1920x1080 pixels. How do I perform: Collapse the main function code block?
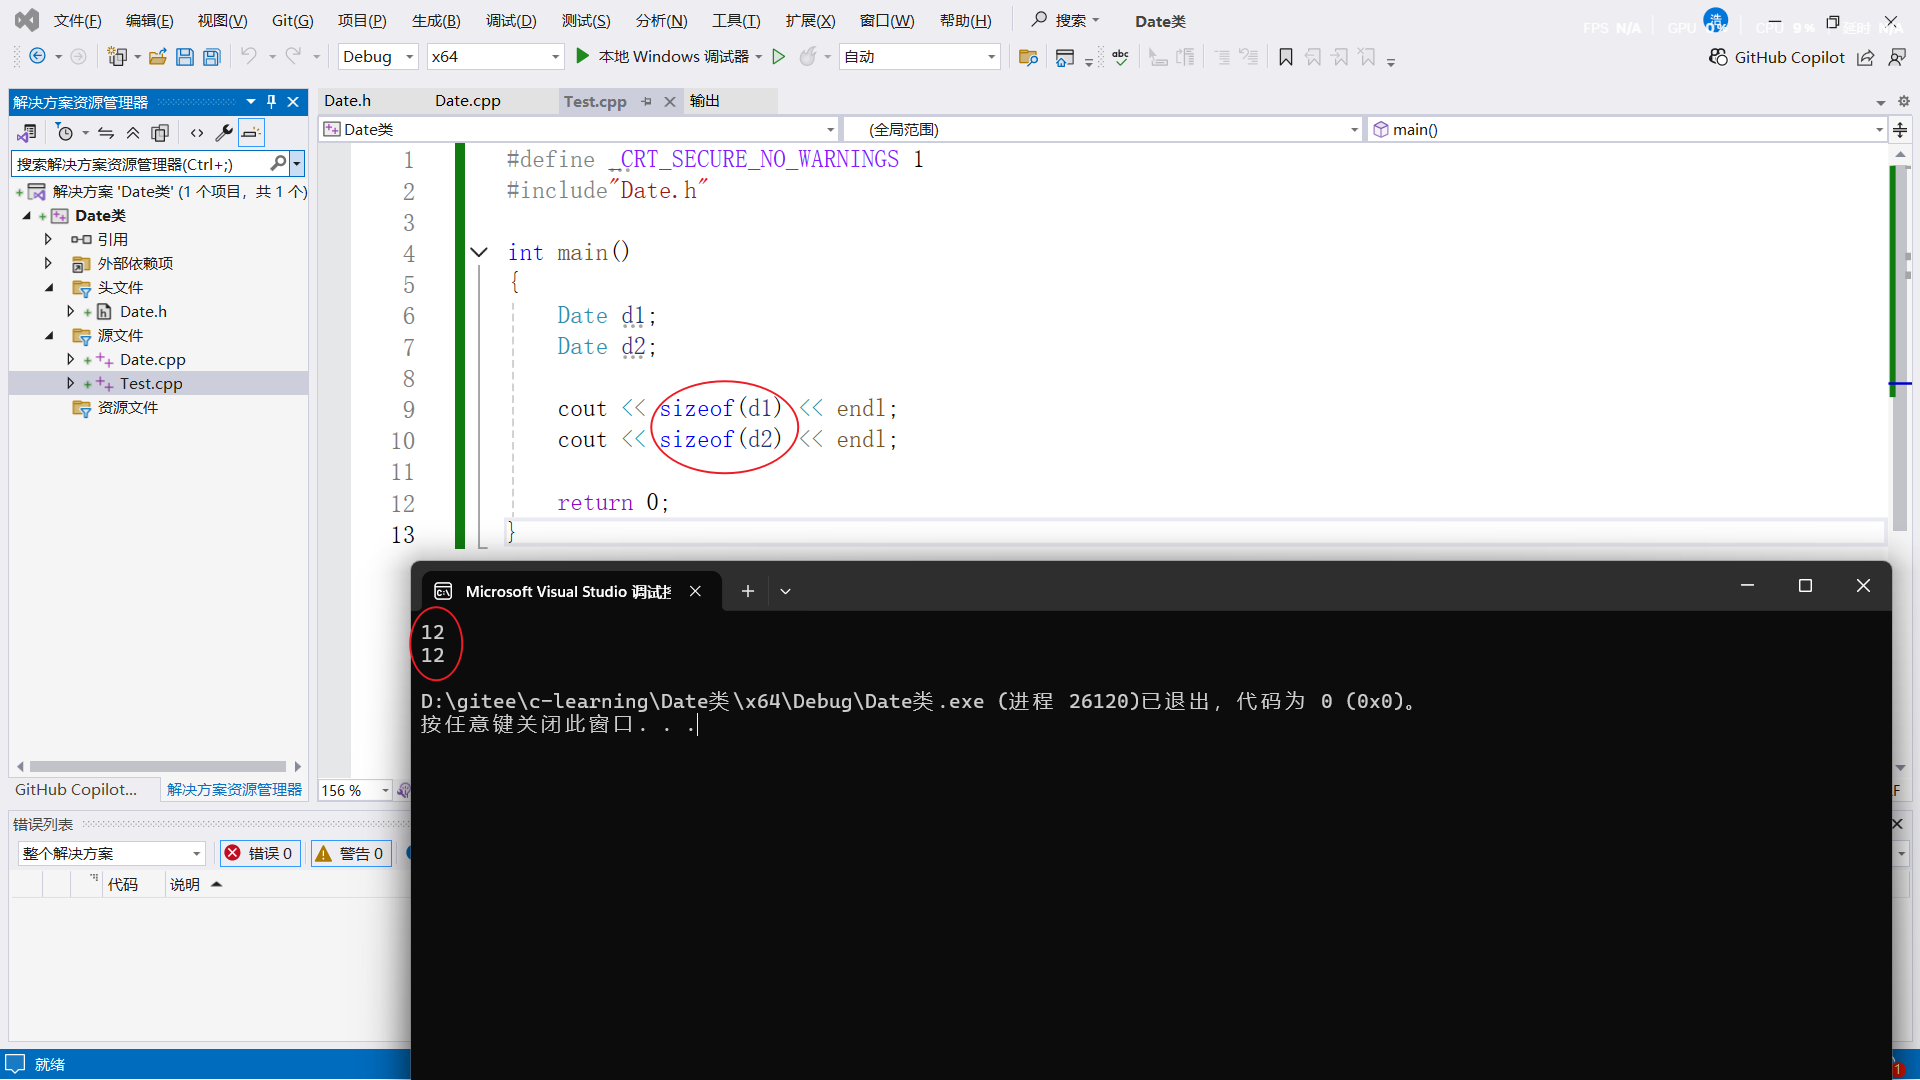click(x=479, y=253)
